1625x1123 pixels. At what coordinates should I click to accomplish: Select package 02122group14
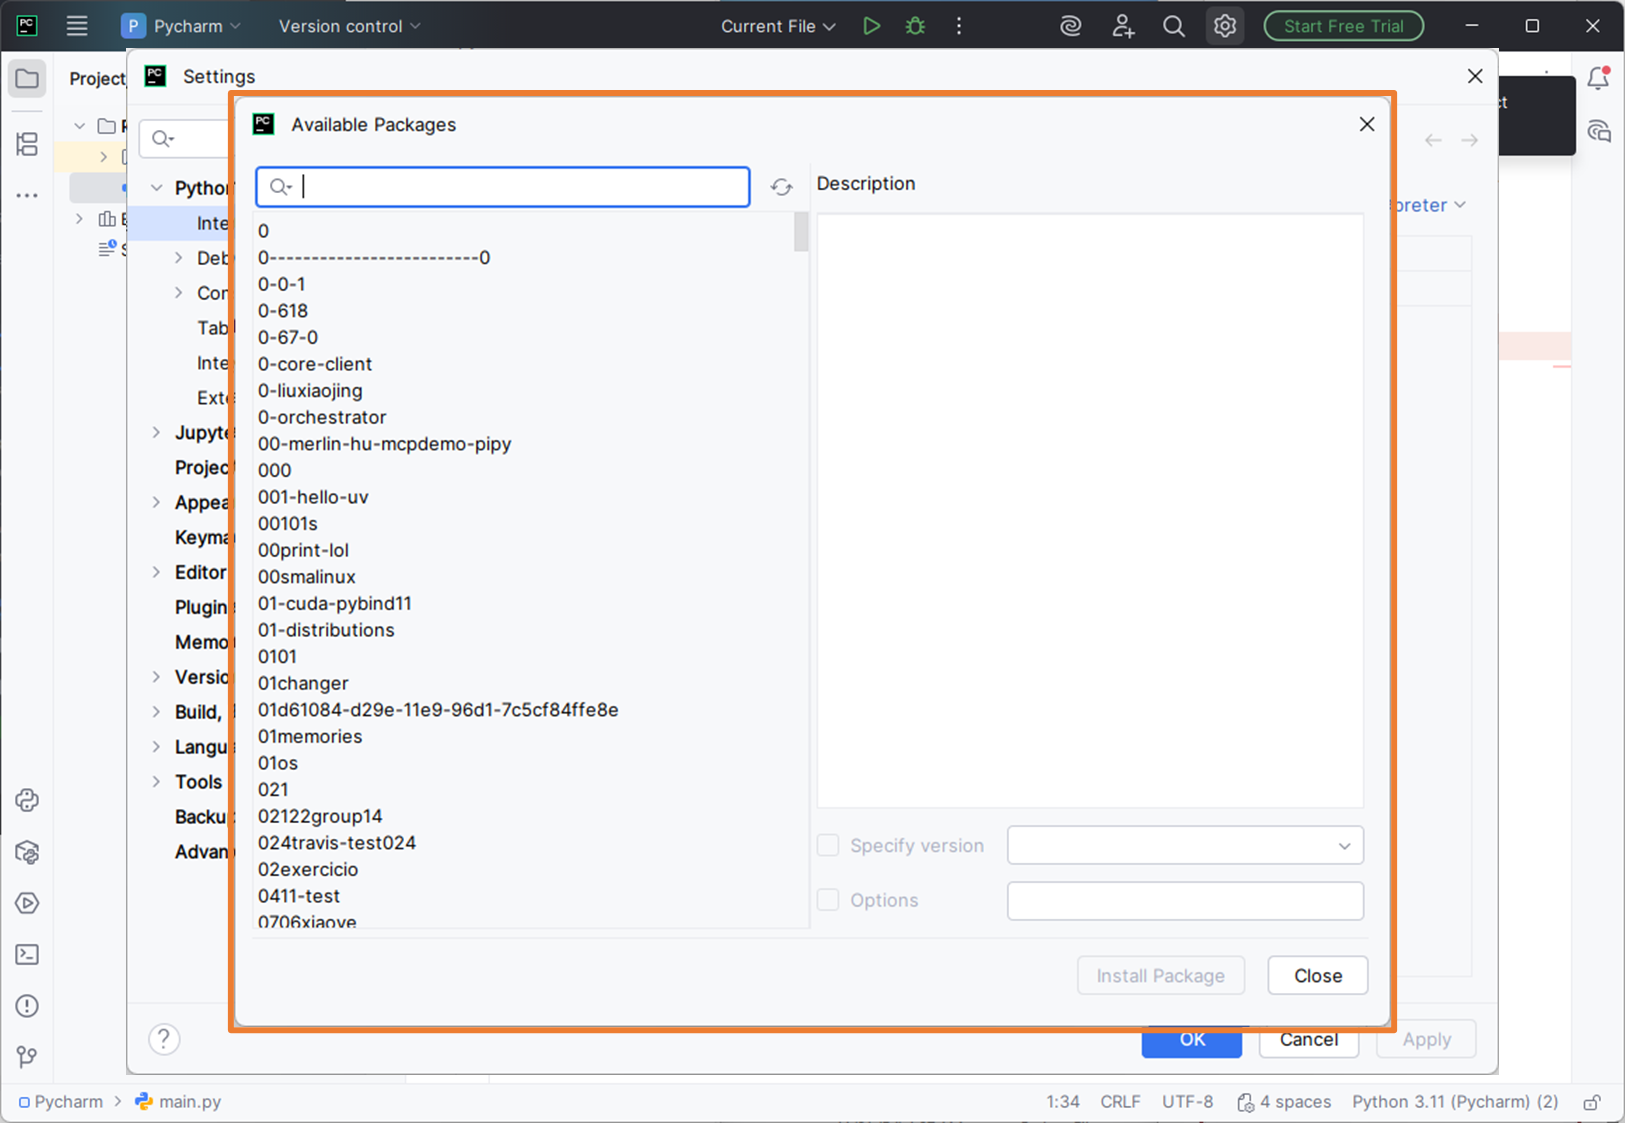tap(320, 816)
